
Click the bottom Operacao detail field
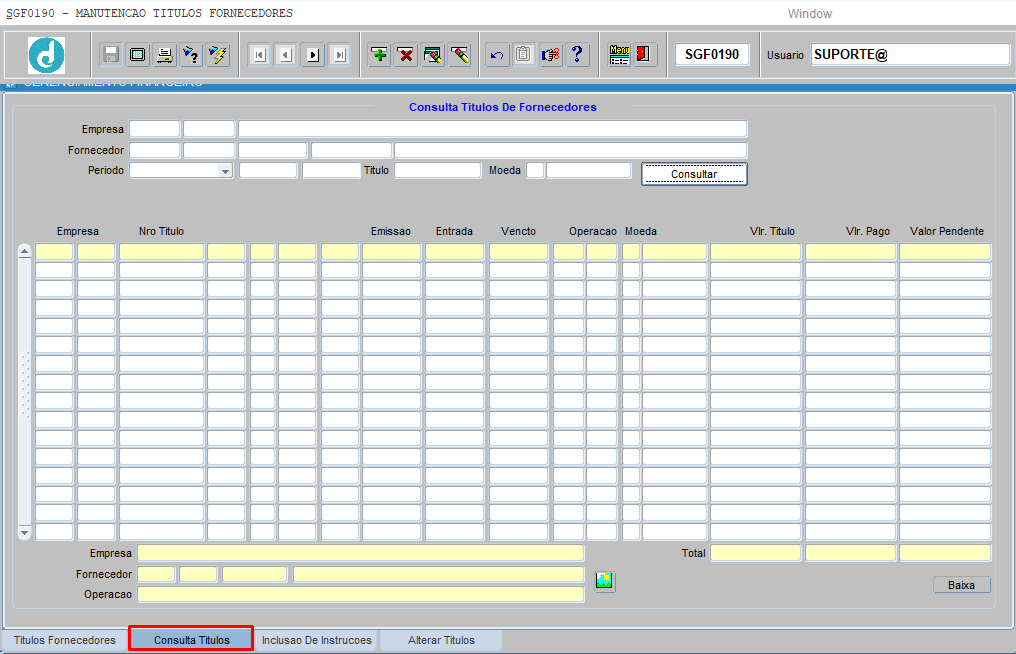pos(361,594)
